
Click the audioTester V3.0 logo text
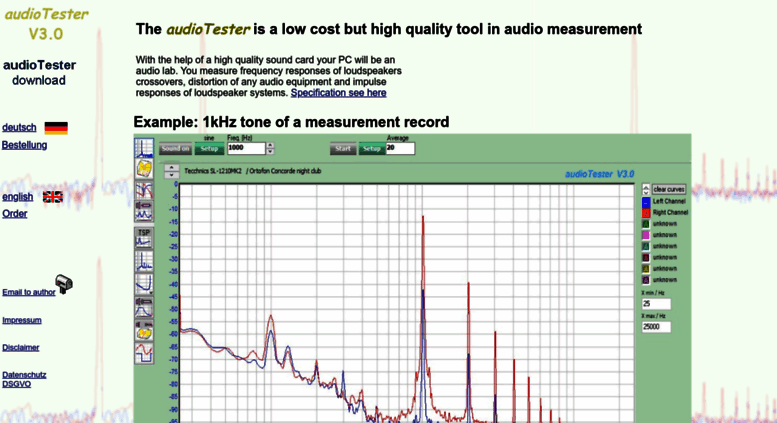point(46,24)
